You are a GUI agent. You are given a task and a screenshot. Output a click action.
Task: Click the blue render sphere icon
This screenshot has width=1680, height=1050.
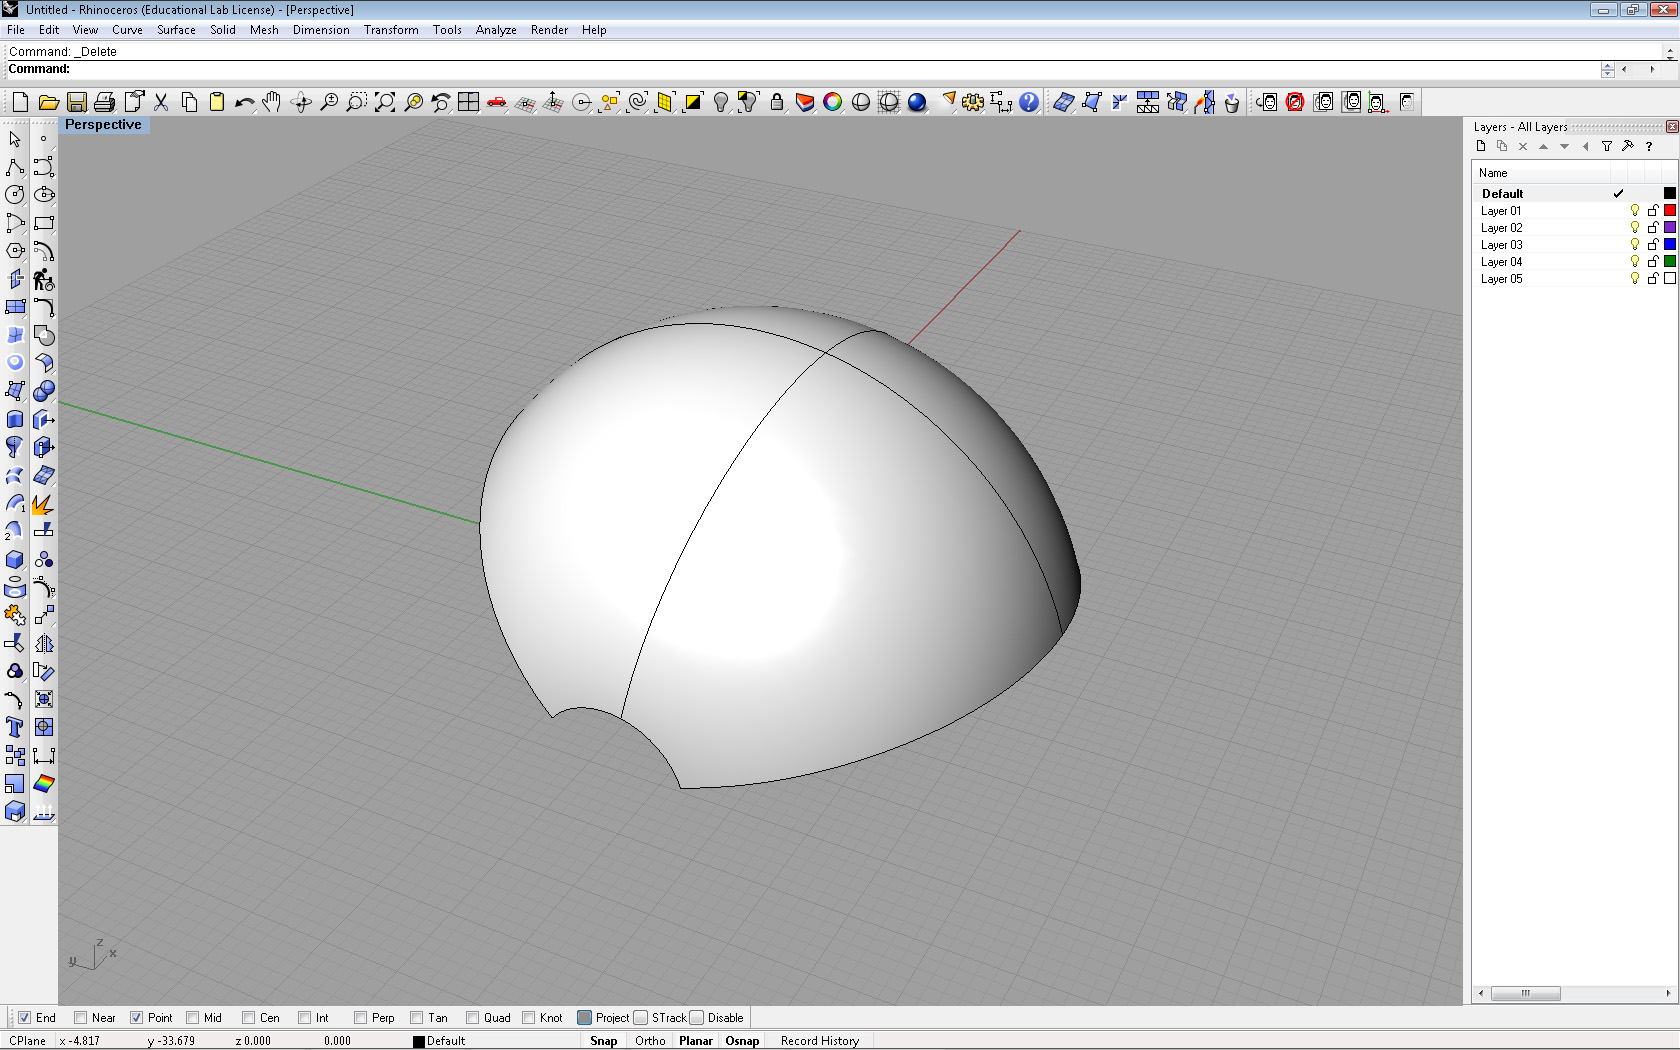[916, 102]
